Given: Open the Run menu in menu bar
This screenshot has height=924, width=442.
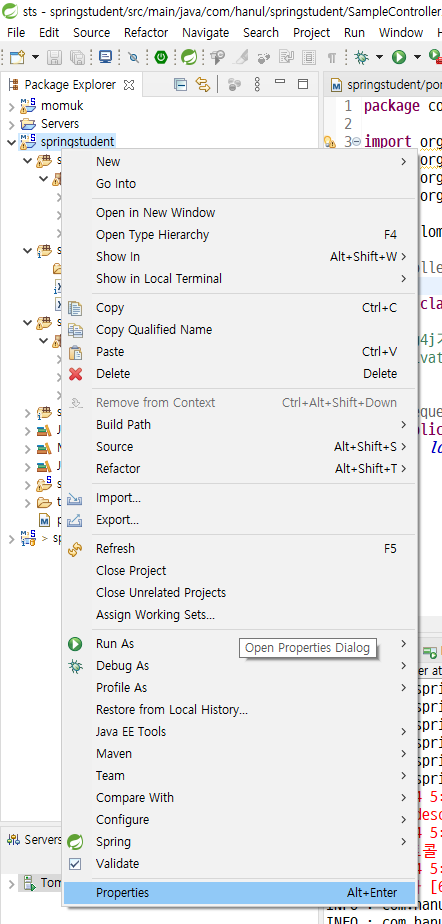Looking at the screenshot, I should point(354,32).
